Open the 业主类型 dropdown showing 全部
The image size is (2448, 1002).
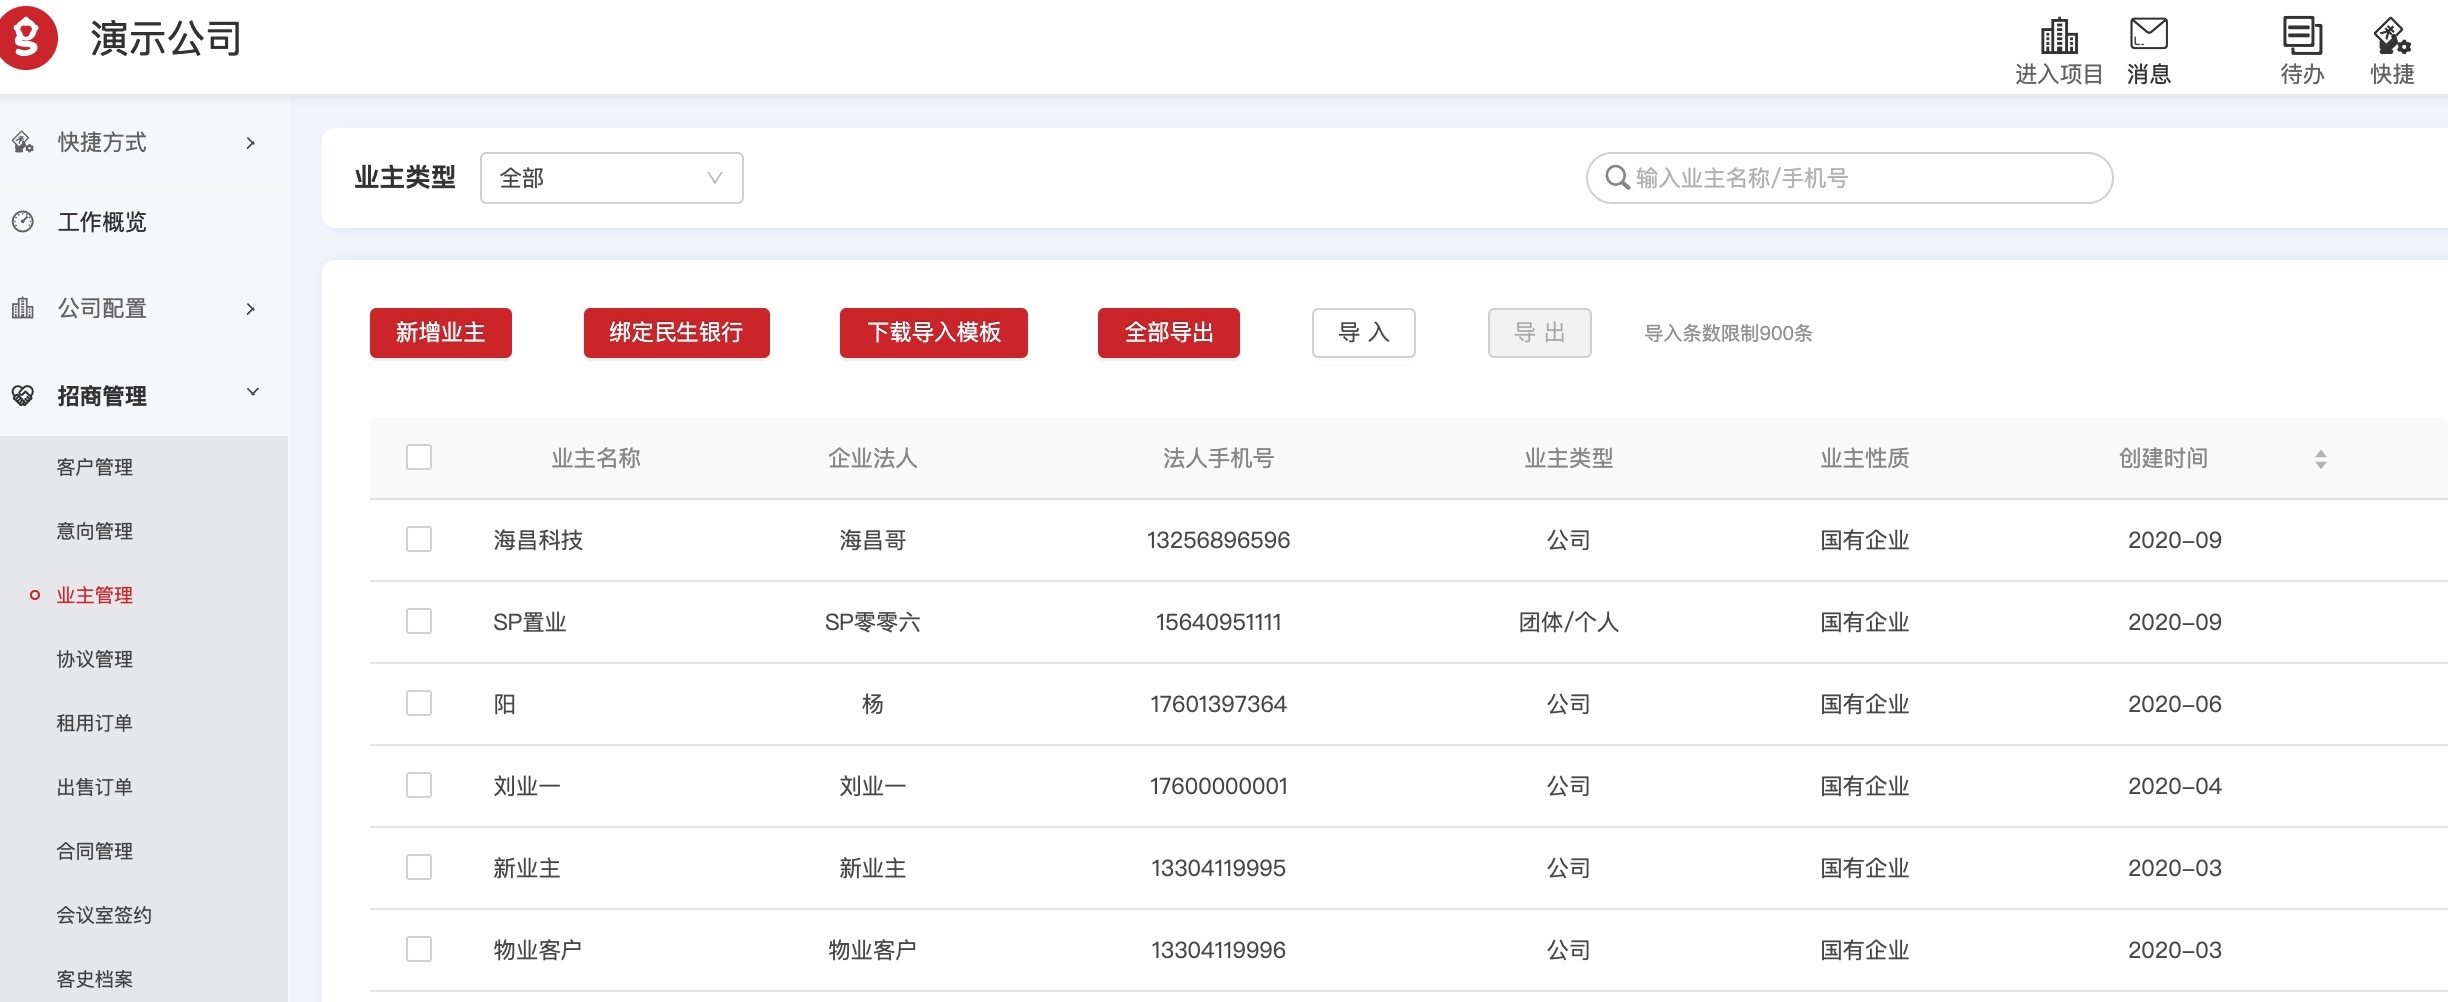coord(611,178)
